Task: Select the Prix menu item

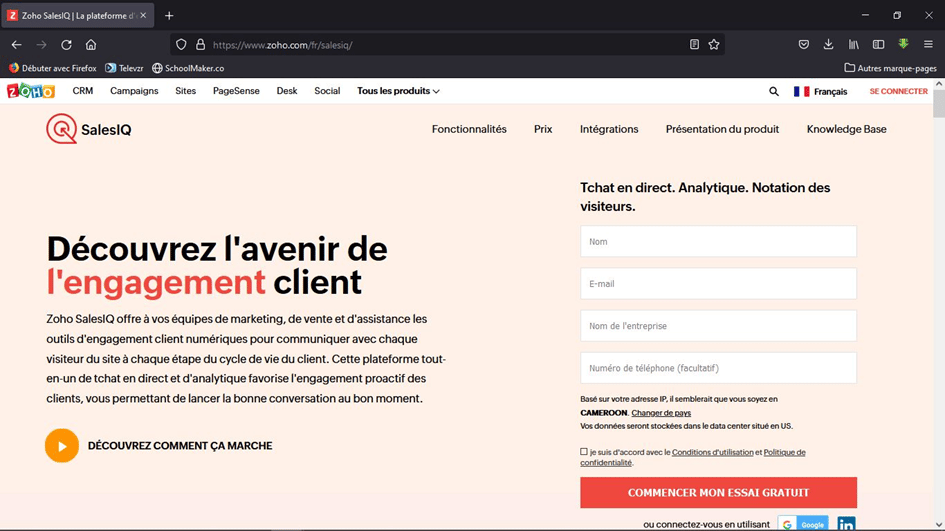Action: [x=543, y=129]
